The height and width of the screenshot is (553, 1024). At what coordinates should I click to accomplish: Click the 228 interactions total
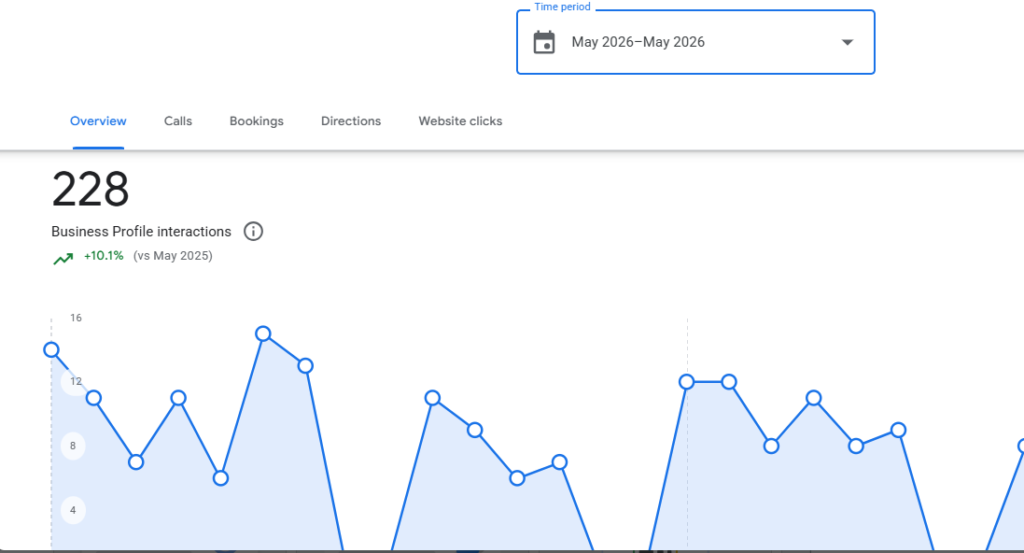[x=90, y=189]
